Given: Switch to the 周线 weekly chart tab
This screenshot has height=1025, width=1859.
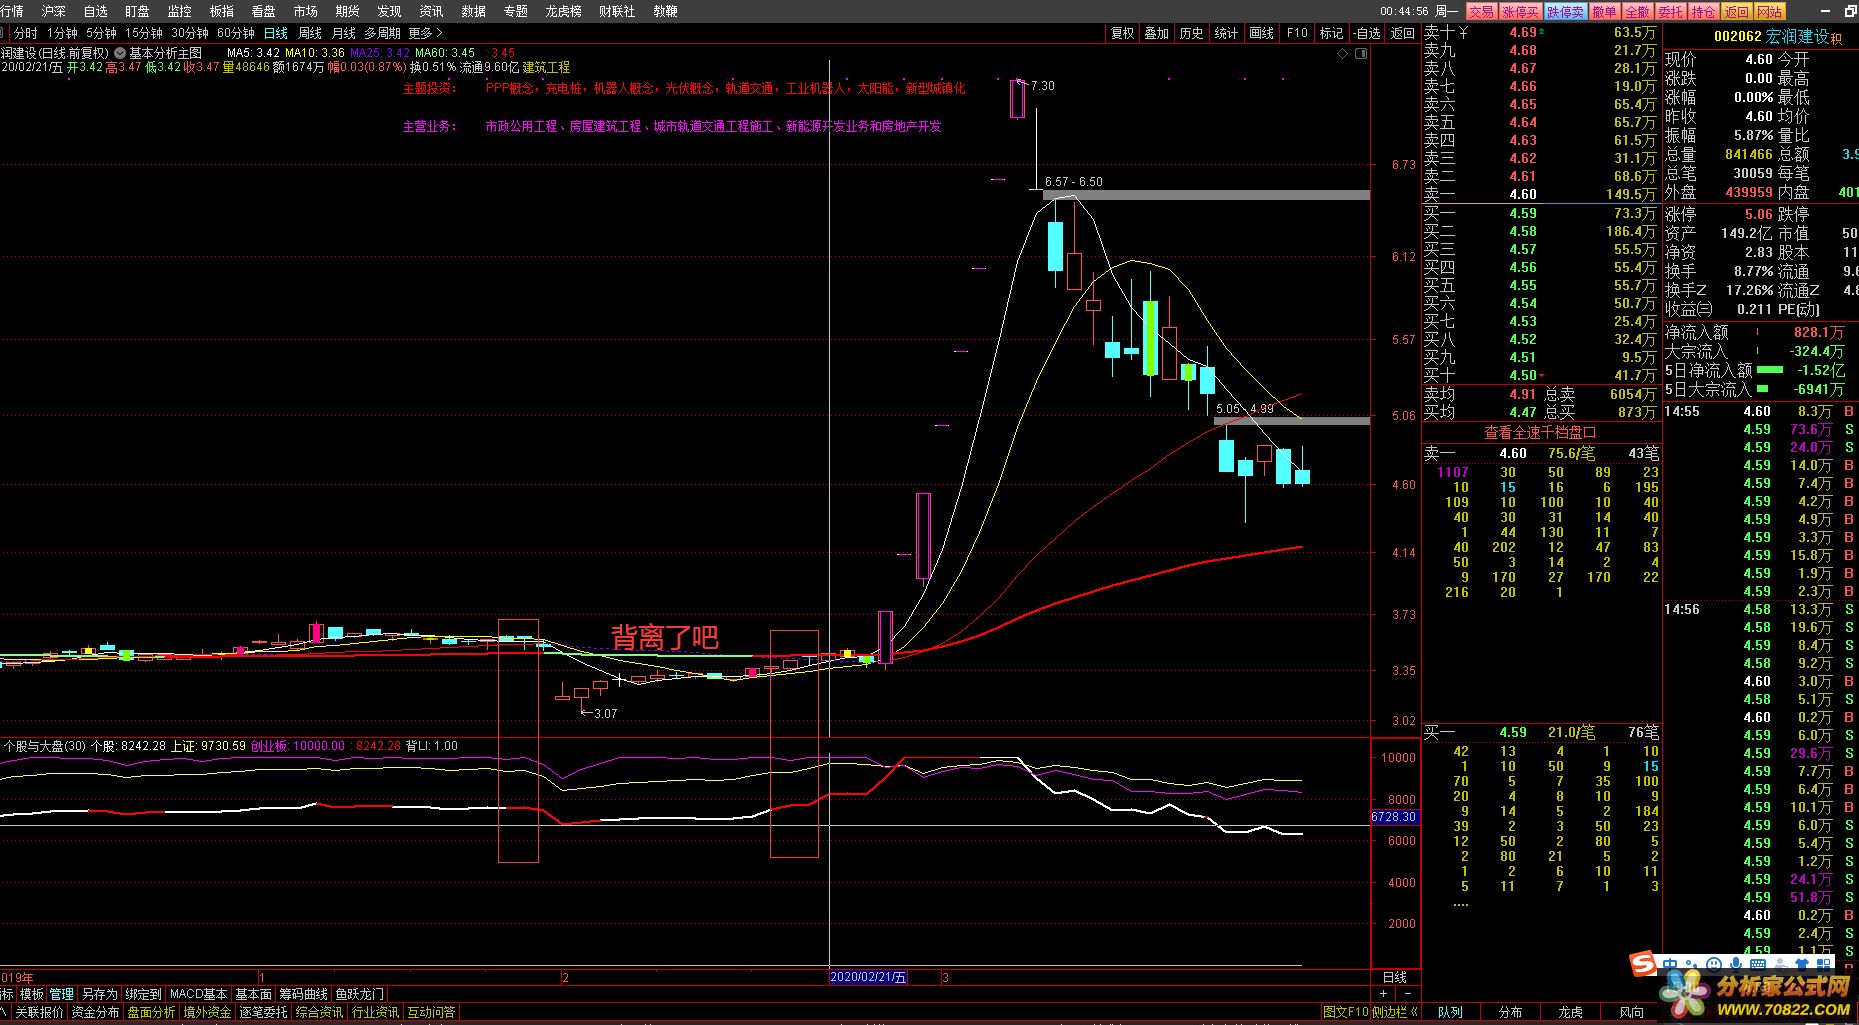Looking at the screenshot, I should [310, 33].
